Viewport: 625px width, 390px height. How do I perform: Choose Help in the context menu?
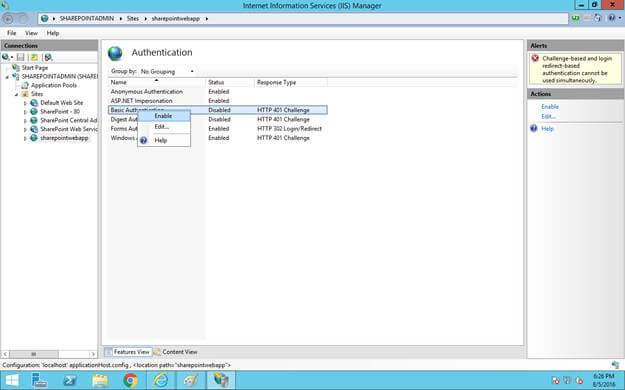tap(164, 140)
